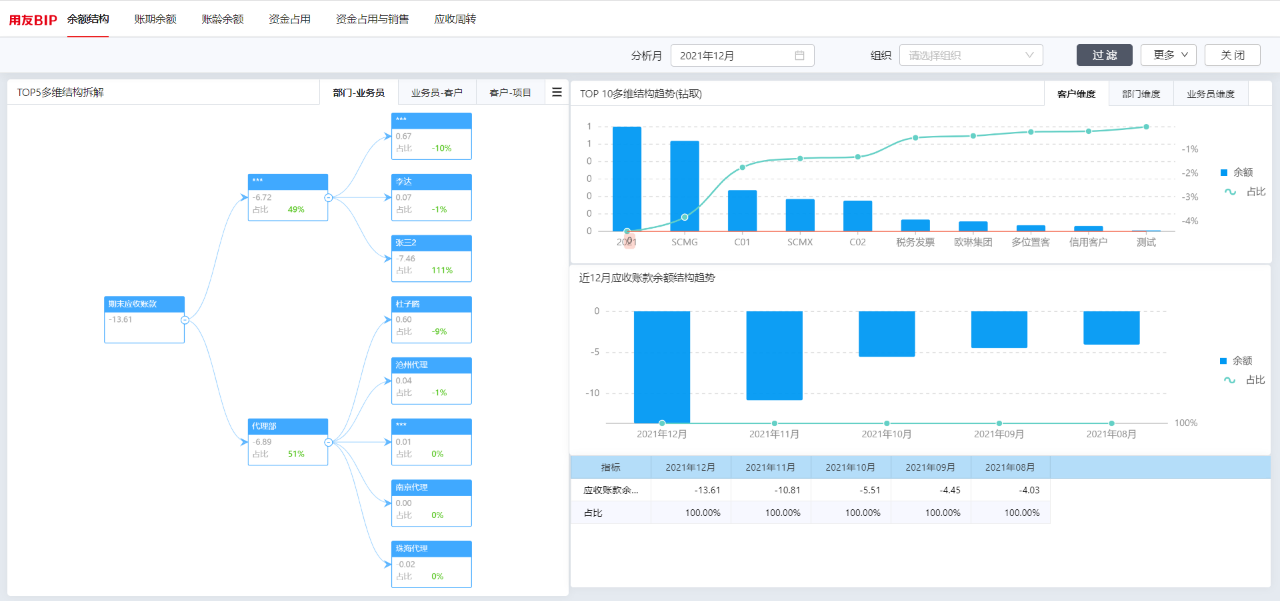Open the 更多 dropdown button

pos(1168,56)
